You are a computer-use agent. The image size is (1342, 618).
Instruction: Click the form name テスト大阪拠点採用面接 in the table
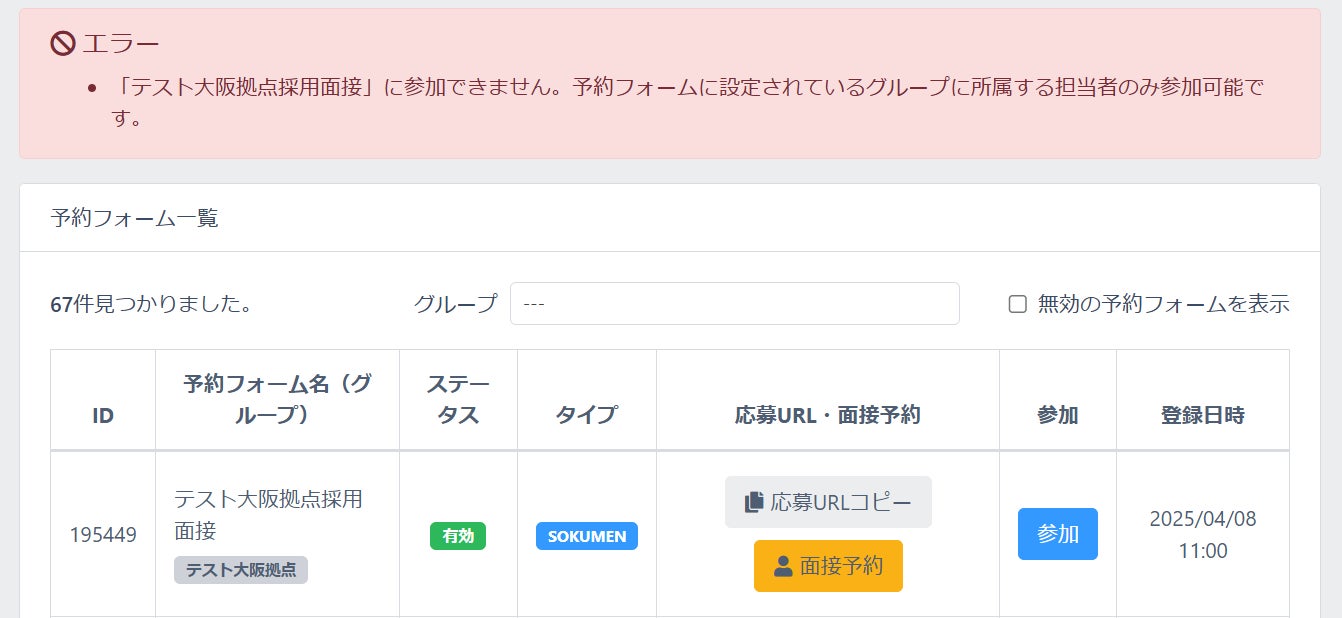coord(268,514)
